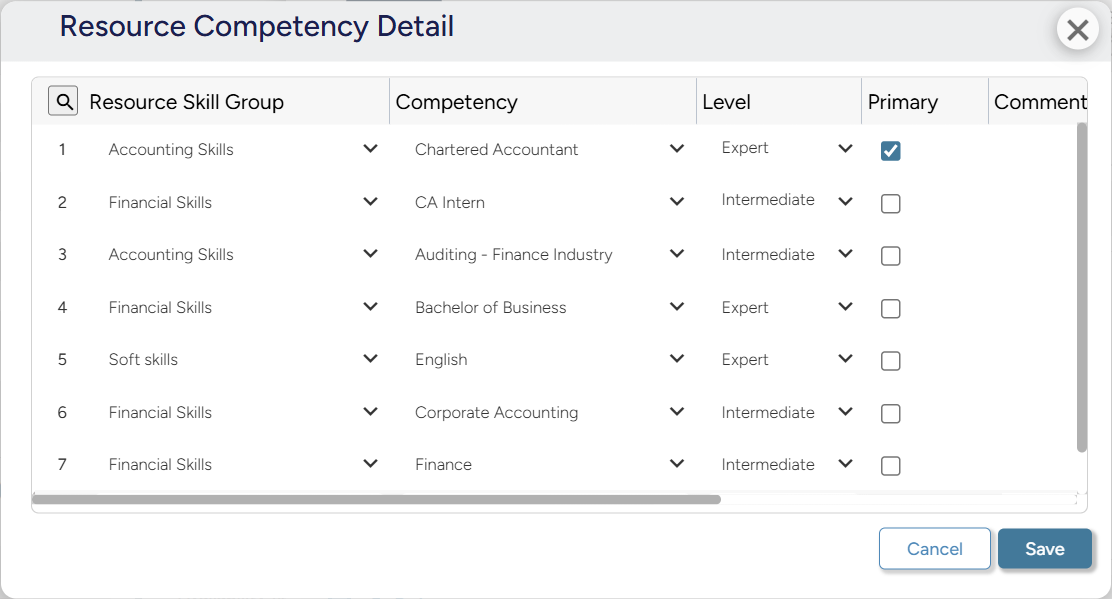Open skill group dropdown for Accounting Skills row one
The height and width of the screenshot is (599, 1112).
pyautogui.click(x=370, y=148)
